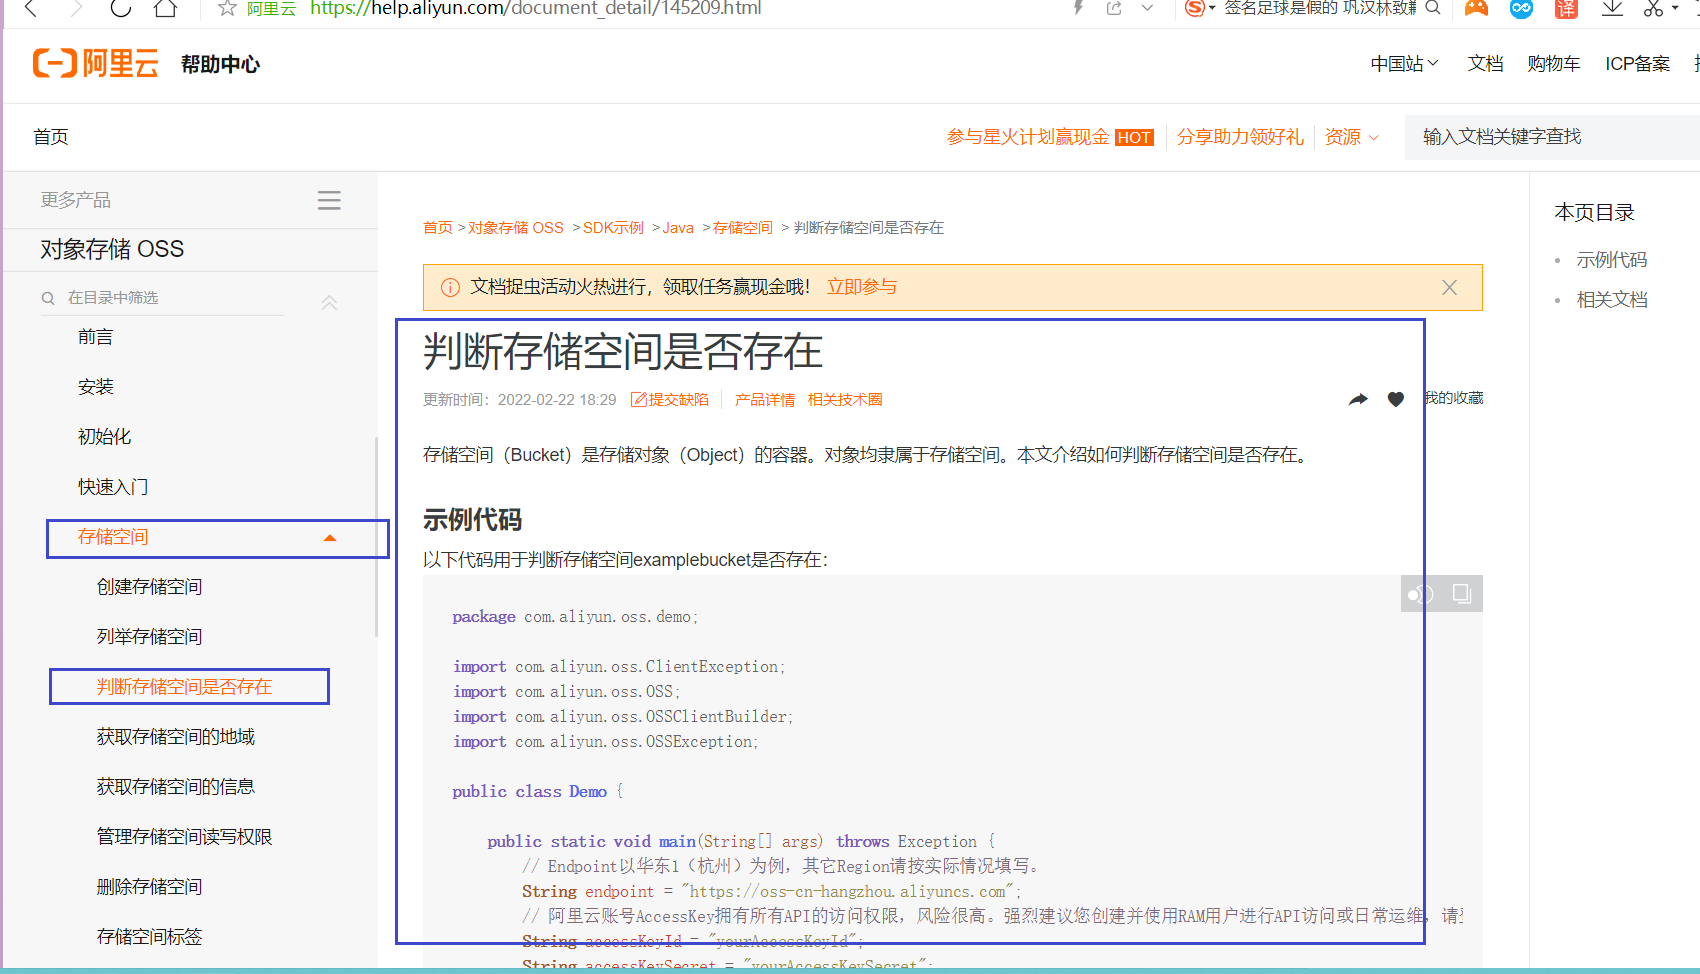The width and height of the screenshot is (1700, 974).
Task: Reload the page using refresh icon
Action: click(121, 8)
